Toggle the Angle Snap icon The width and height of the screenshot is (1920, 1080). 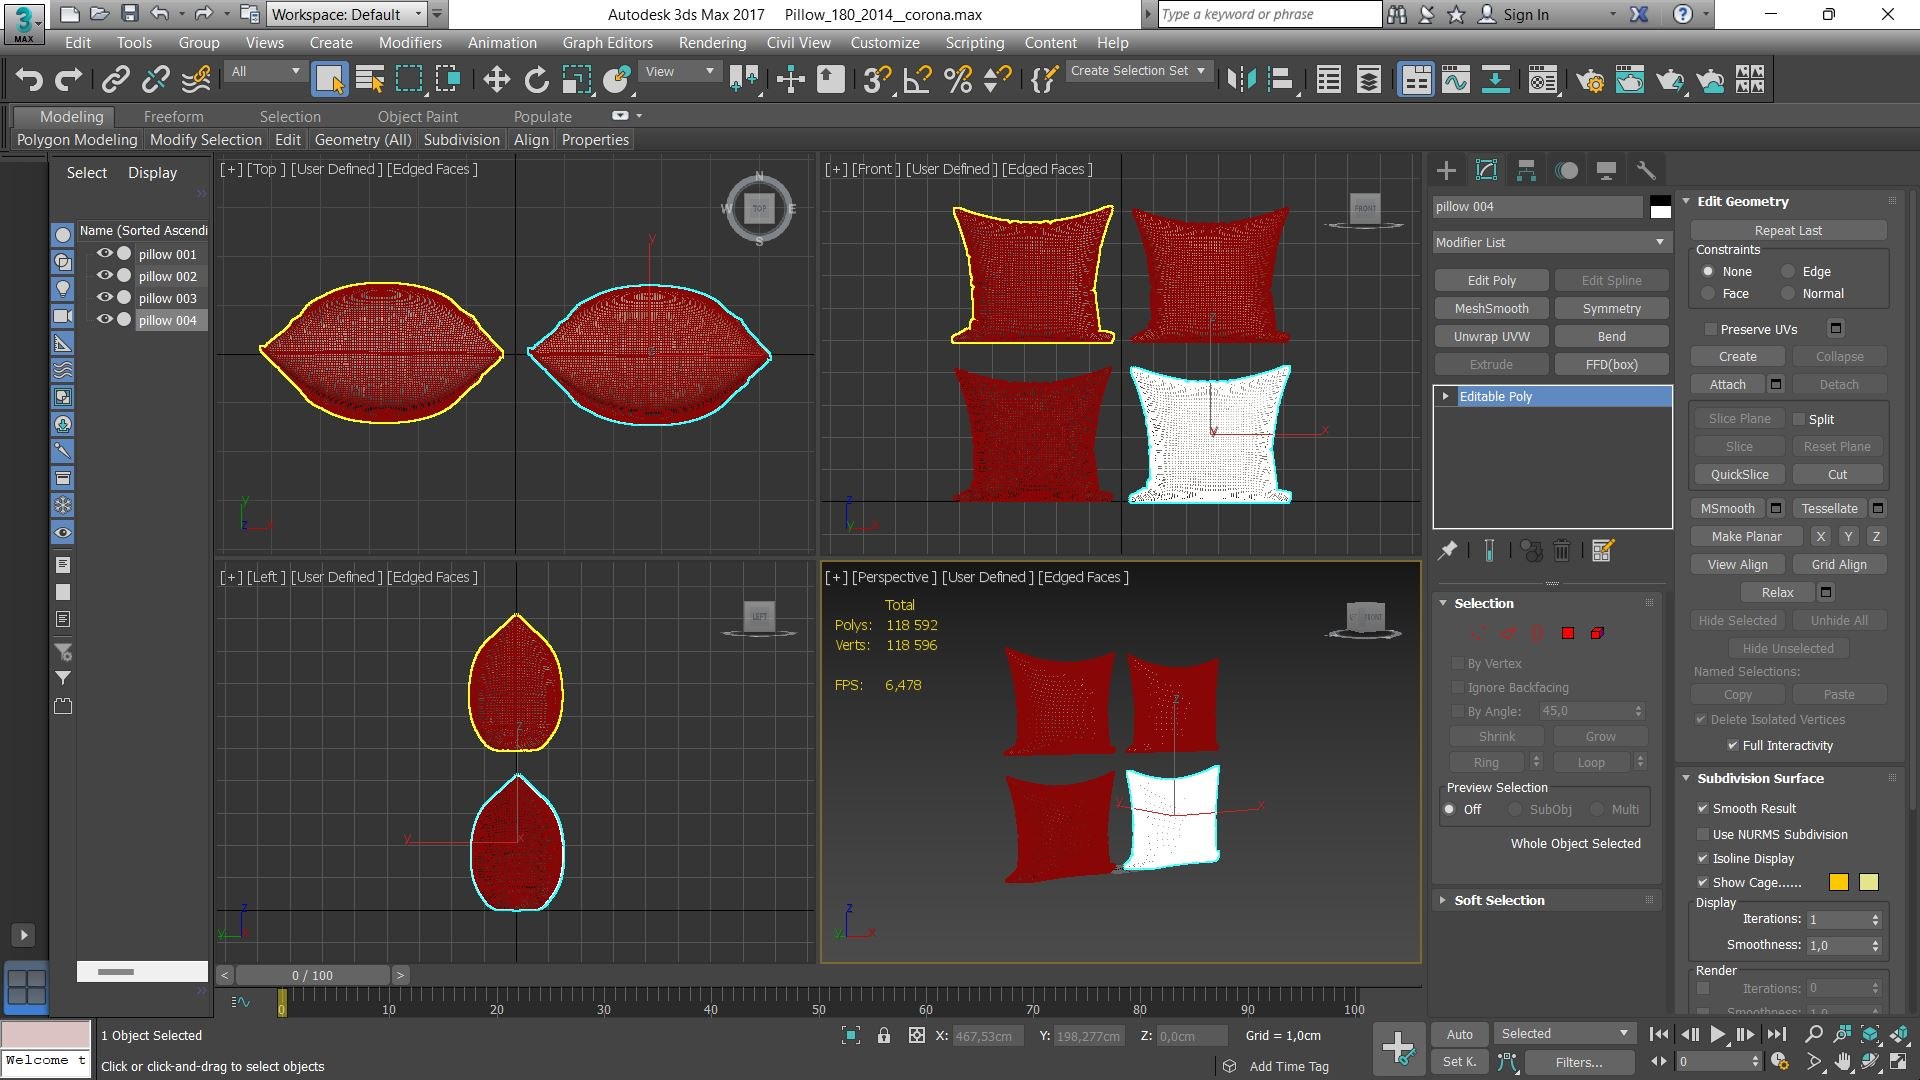917,79
